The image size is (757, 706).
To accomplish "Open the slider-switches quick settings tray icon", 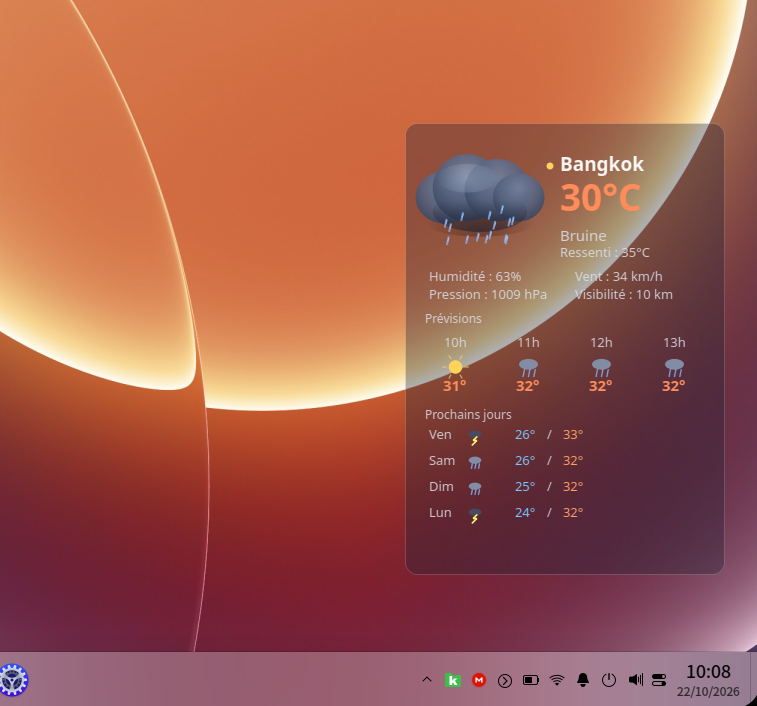I will coord(659,680).
